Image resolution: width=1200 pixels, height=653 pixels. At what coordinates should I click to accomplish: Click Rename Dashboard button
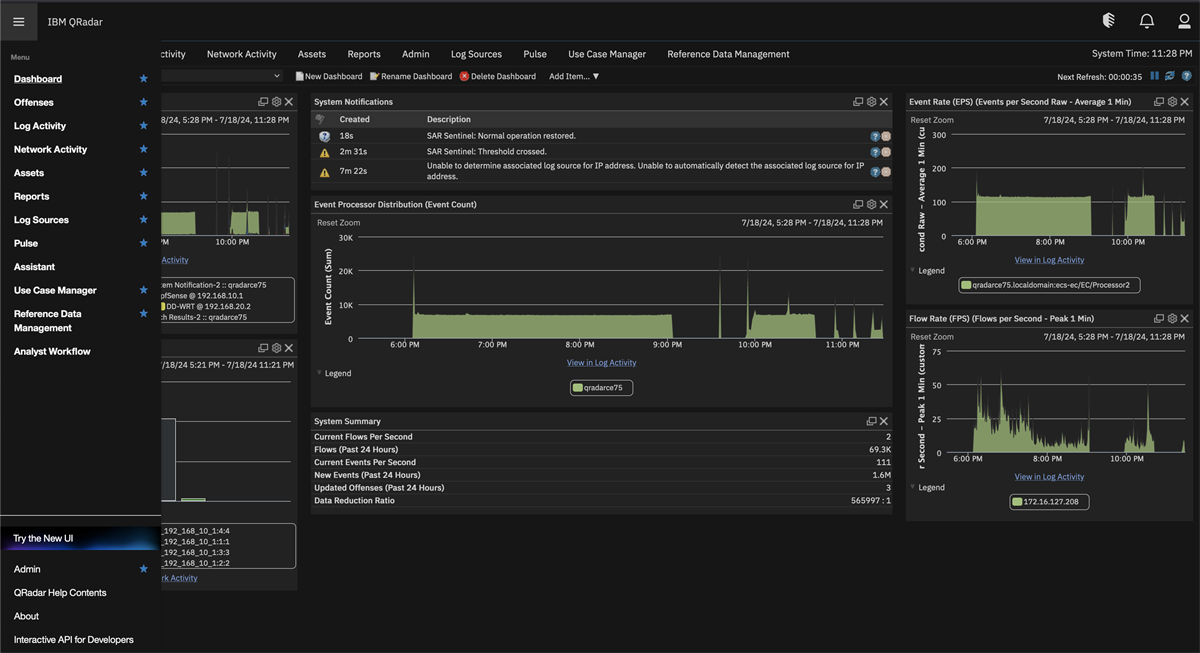click(411, 76)
